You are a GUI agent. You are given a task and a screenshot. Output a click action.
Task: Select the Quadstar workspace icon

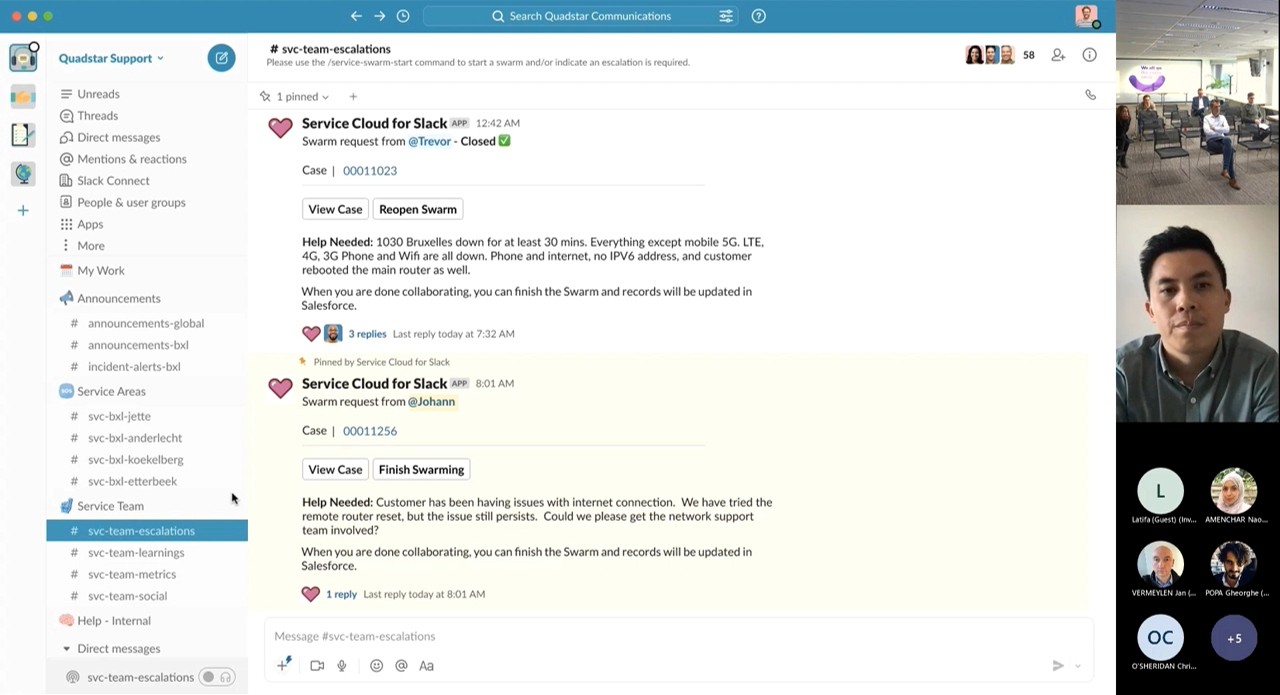(x=23, y=58)
